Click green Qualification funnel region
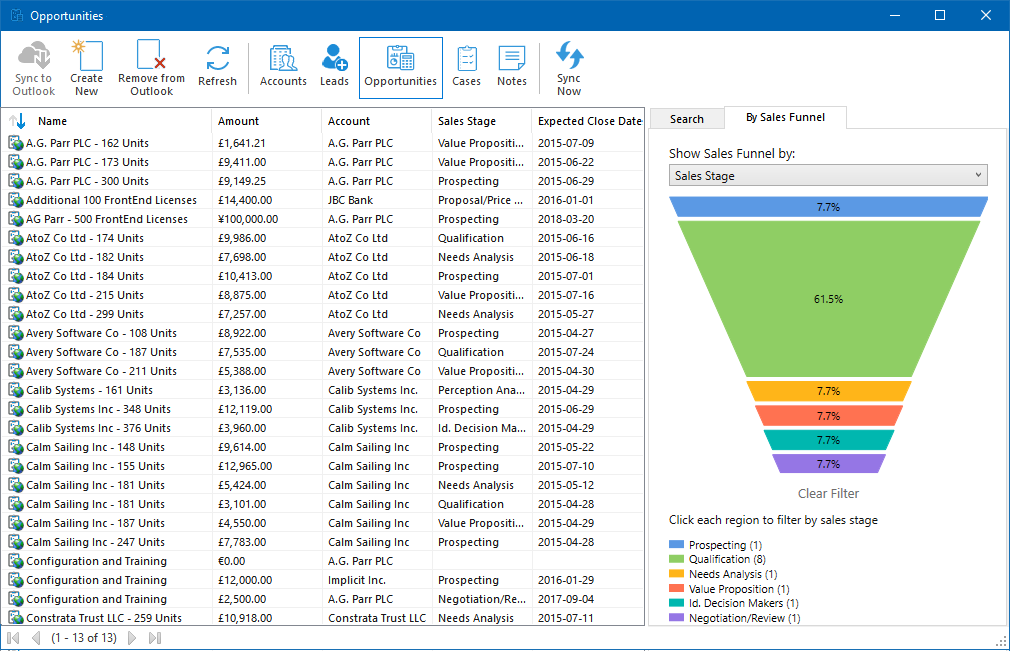 pyautogui.click(x=828, y=299)
